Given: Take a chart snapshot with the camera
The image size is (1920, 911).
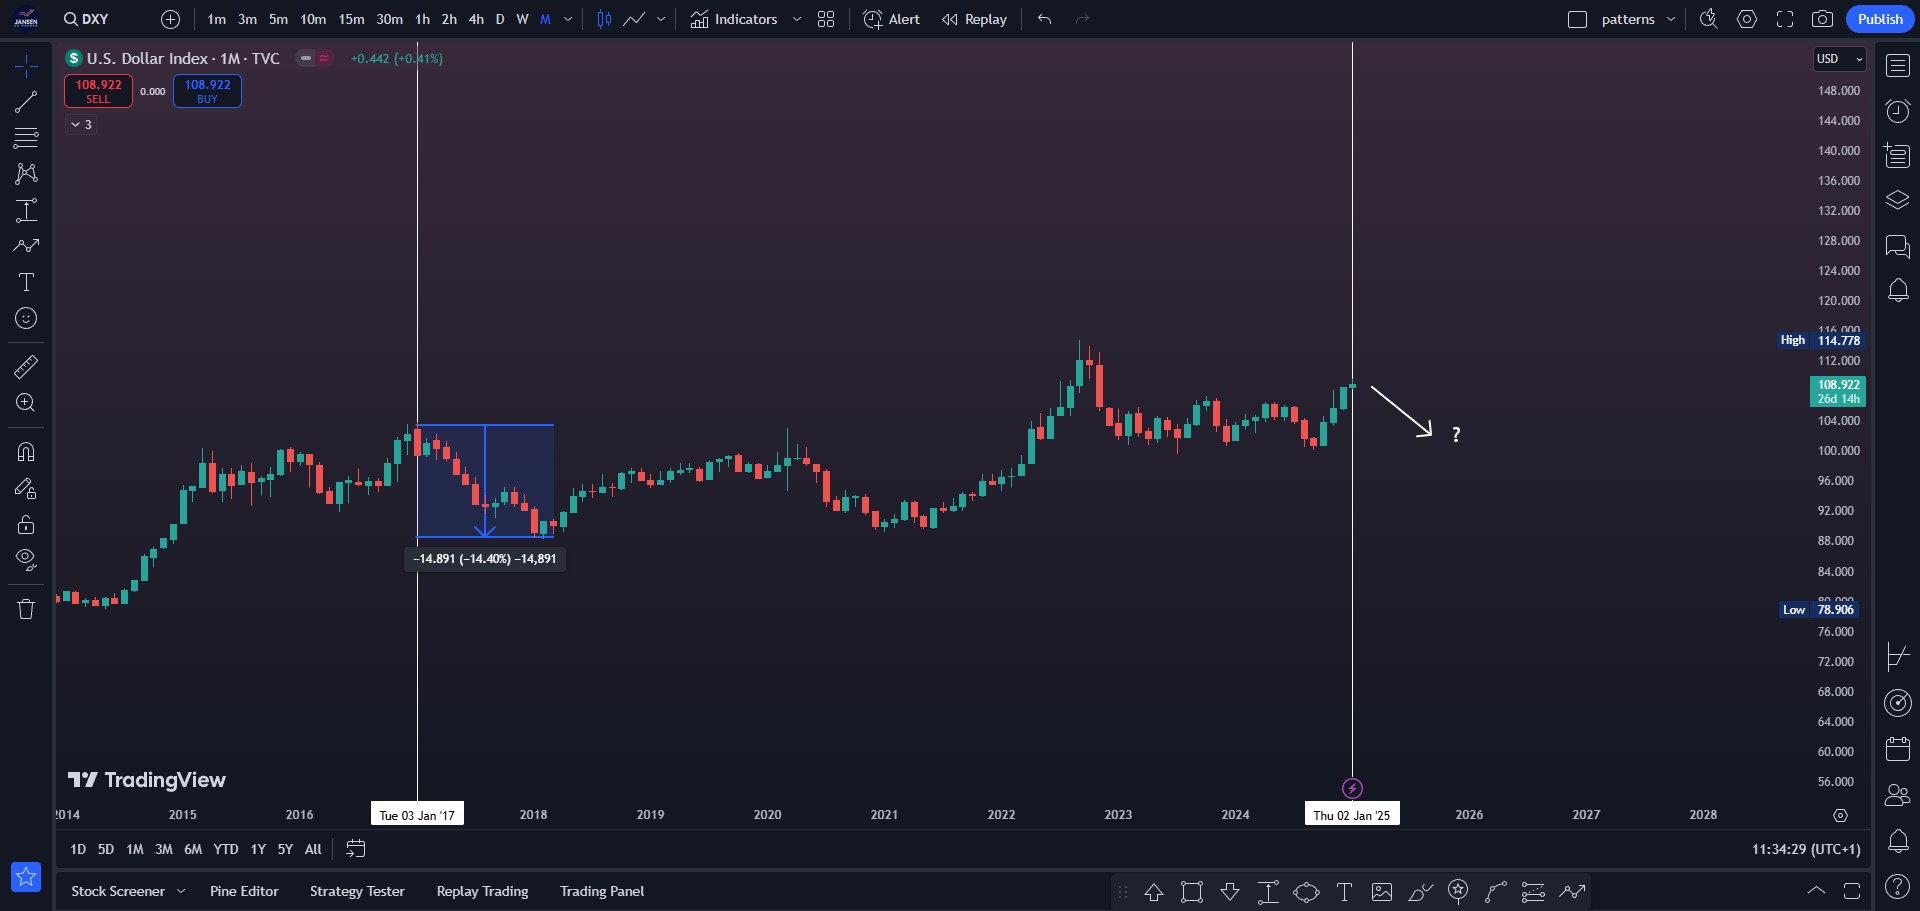Looking at the screenshot, I should pos(1823,19).
